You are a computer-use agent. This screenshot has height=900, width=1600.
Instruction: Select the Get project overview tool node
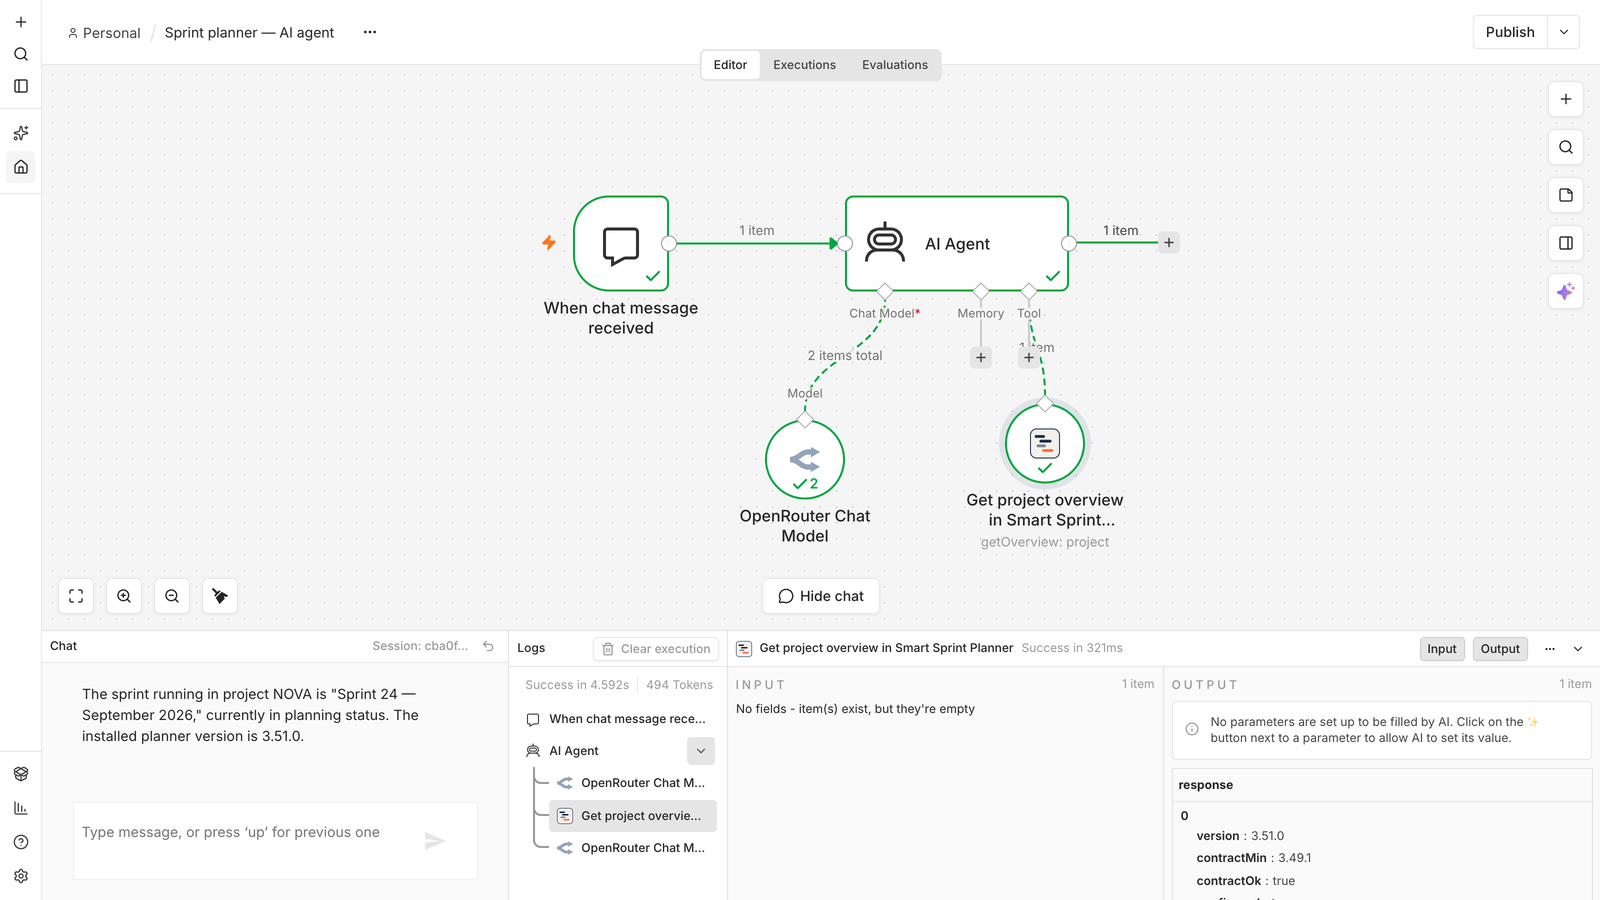[x=1045, y=443]
